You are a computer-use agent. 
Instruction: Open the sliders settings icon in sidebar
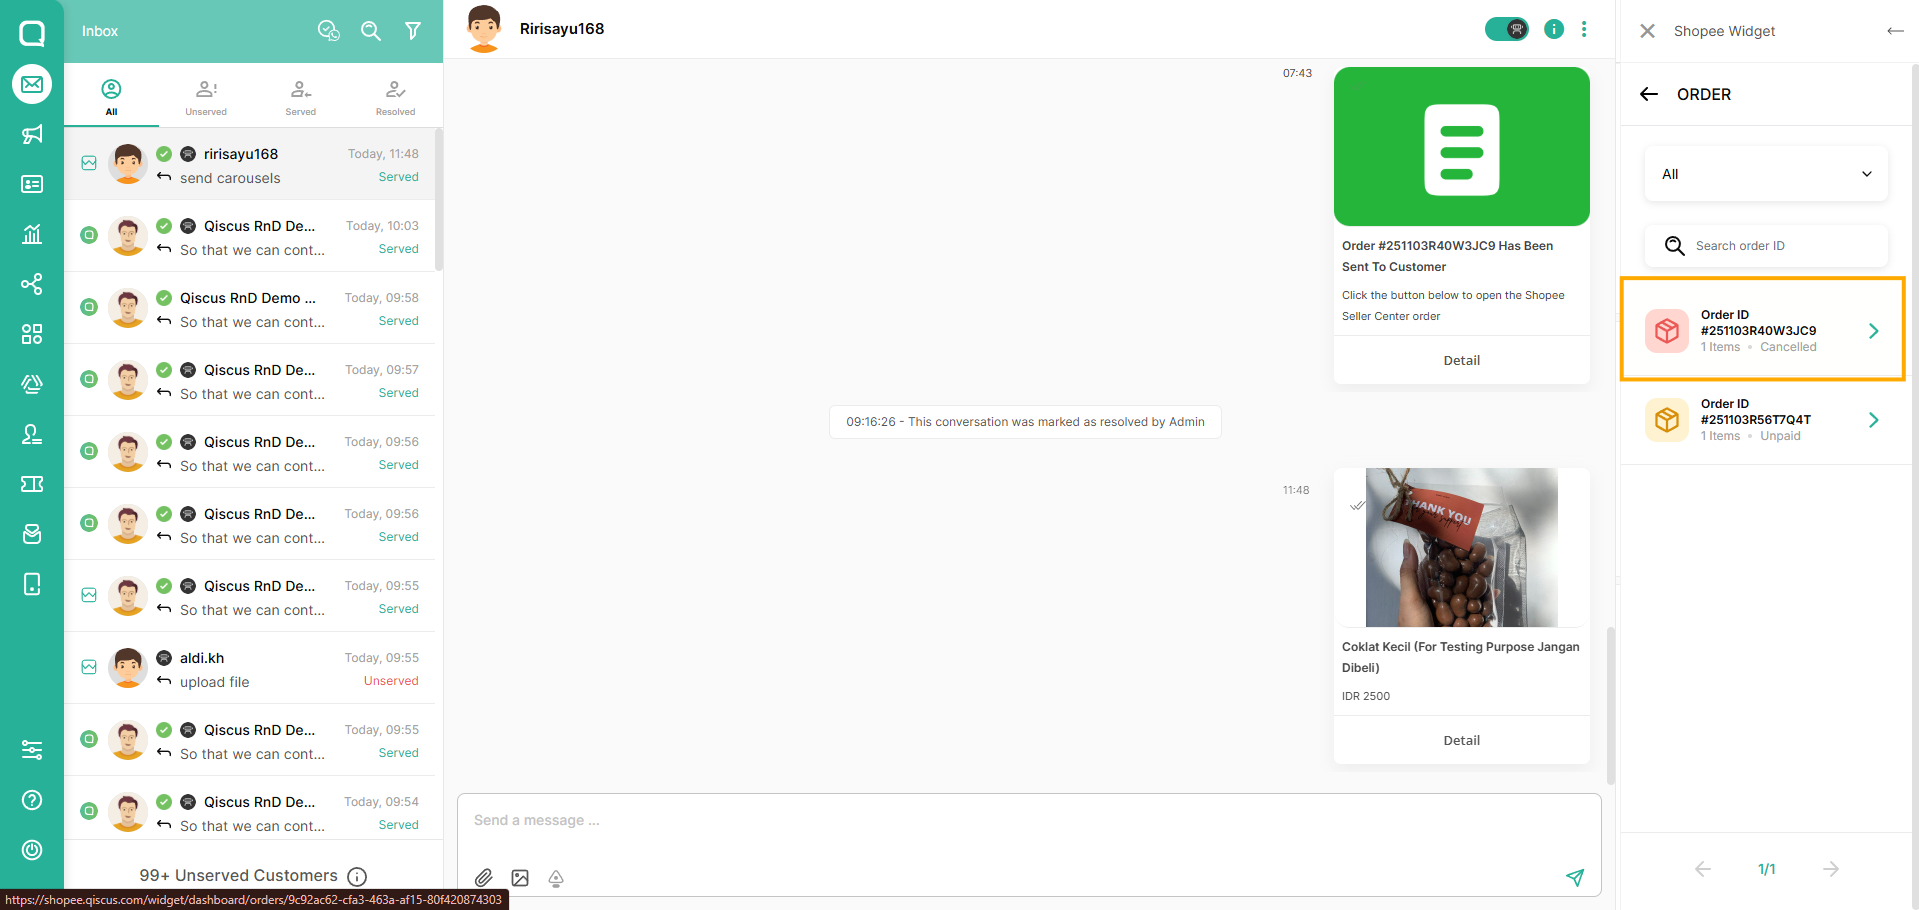pos(32,750)
